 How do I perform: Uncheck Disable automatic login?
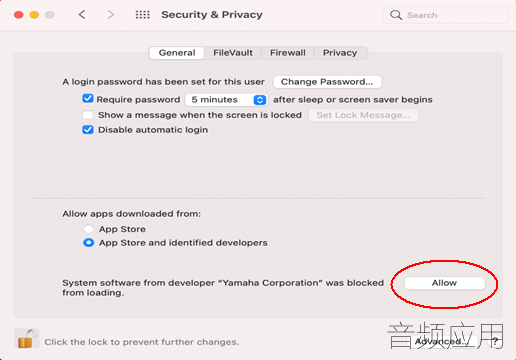coord(88,130)
